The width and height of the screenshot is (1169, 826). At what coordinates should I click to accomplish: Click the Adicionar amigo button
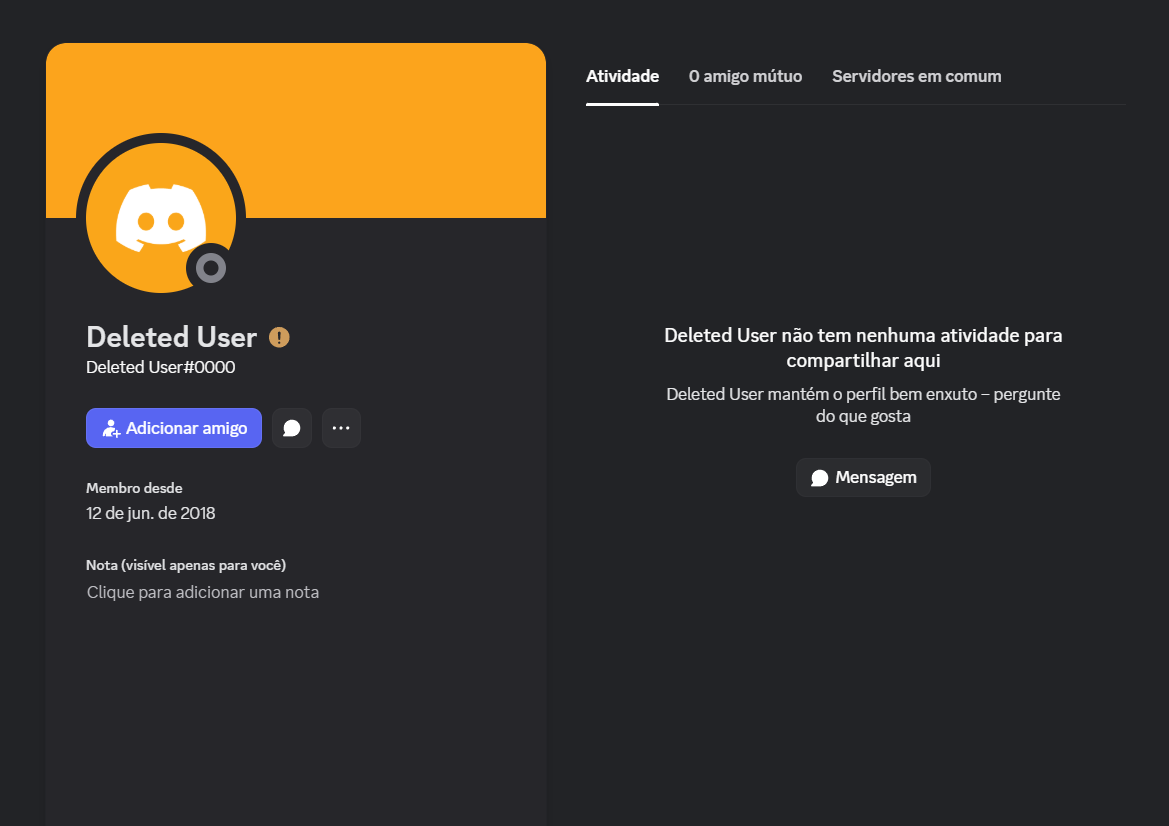(x=174, y=428)
